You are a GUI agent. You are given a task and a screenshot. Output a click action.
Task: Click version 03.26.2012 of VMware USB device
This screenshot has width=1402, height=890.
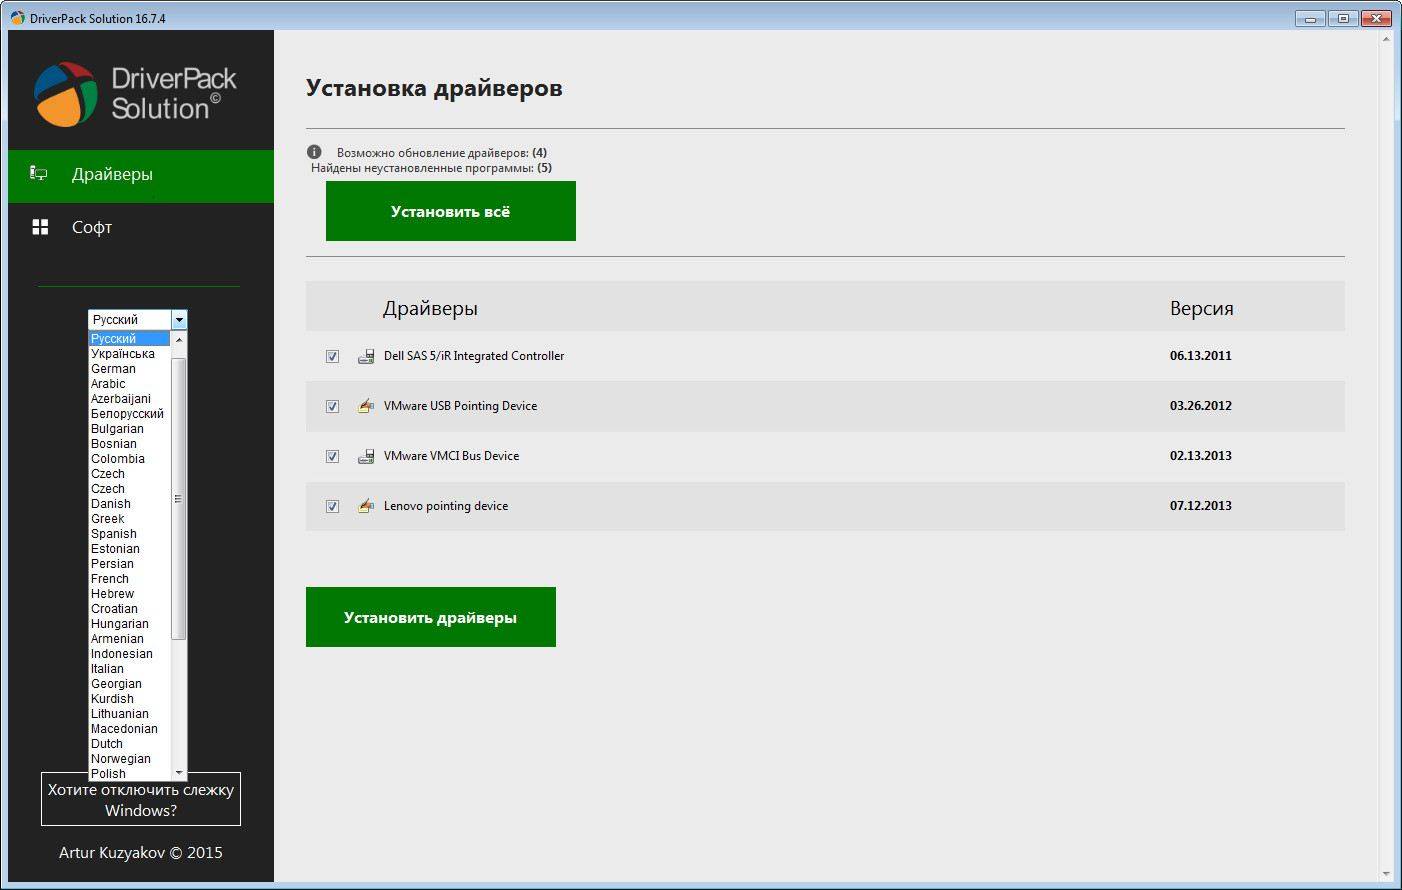click(1201, 406)
